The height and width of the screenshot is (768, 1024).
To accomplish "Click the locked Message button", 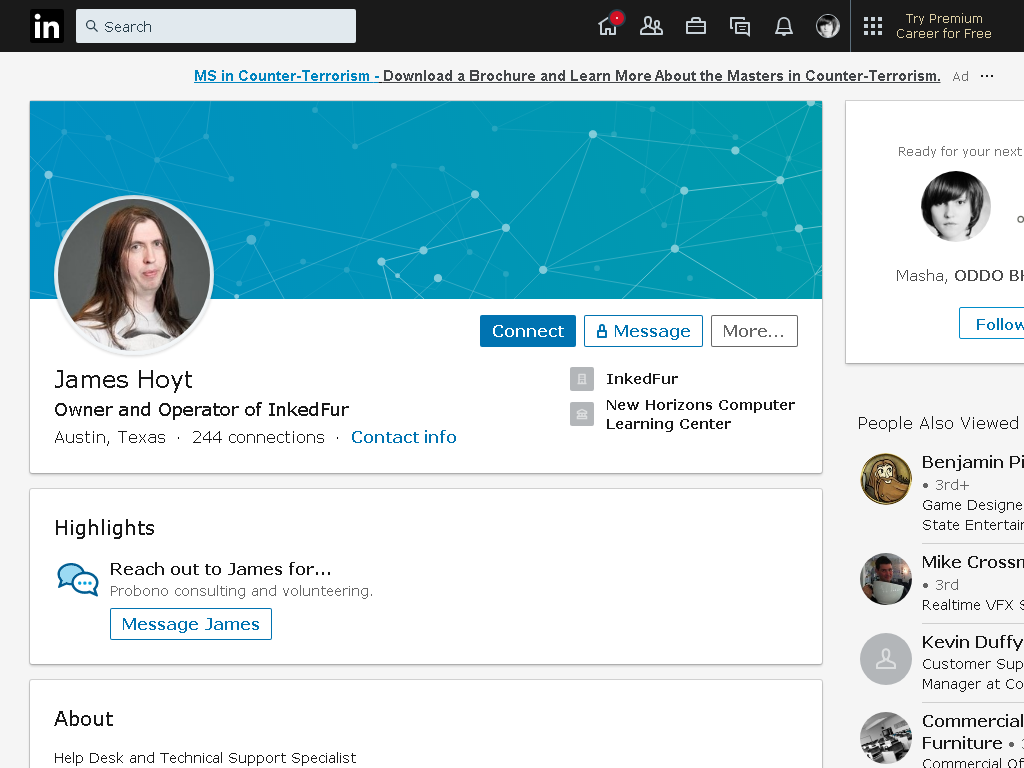I will [643, 331].
